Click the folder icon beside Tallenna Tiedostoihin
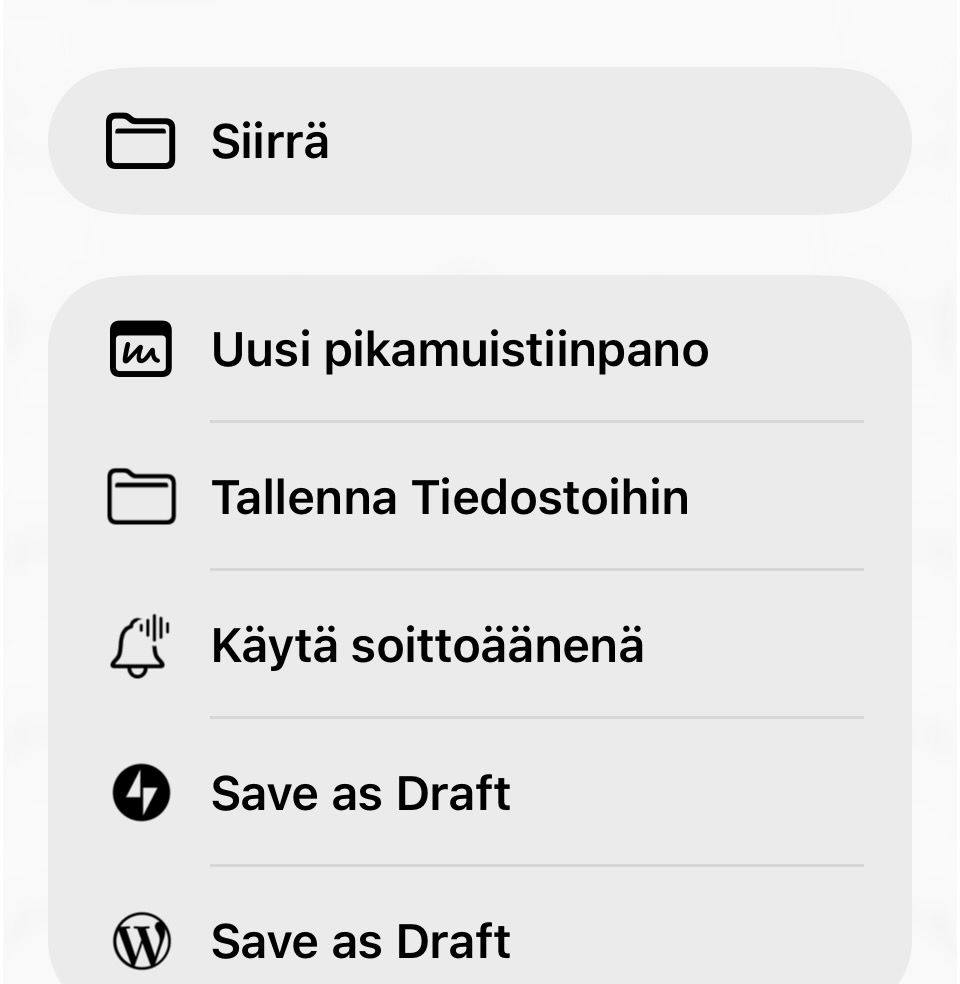This screenshot has width=960, height=984. 140,497
